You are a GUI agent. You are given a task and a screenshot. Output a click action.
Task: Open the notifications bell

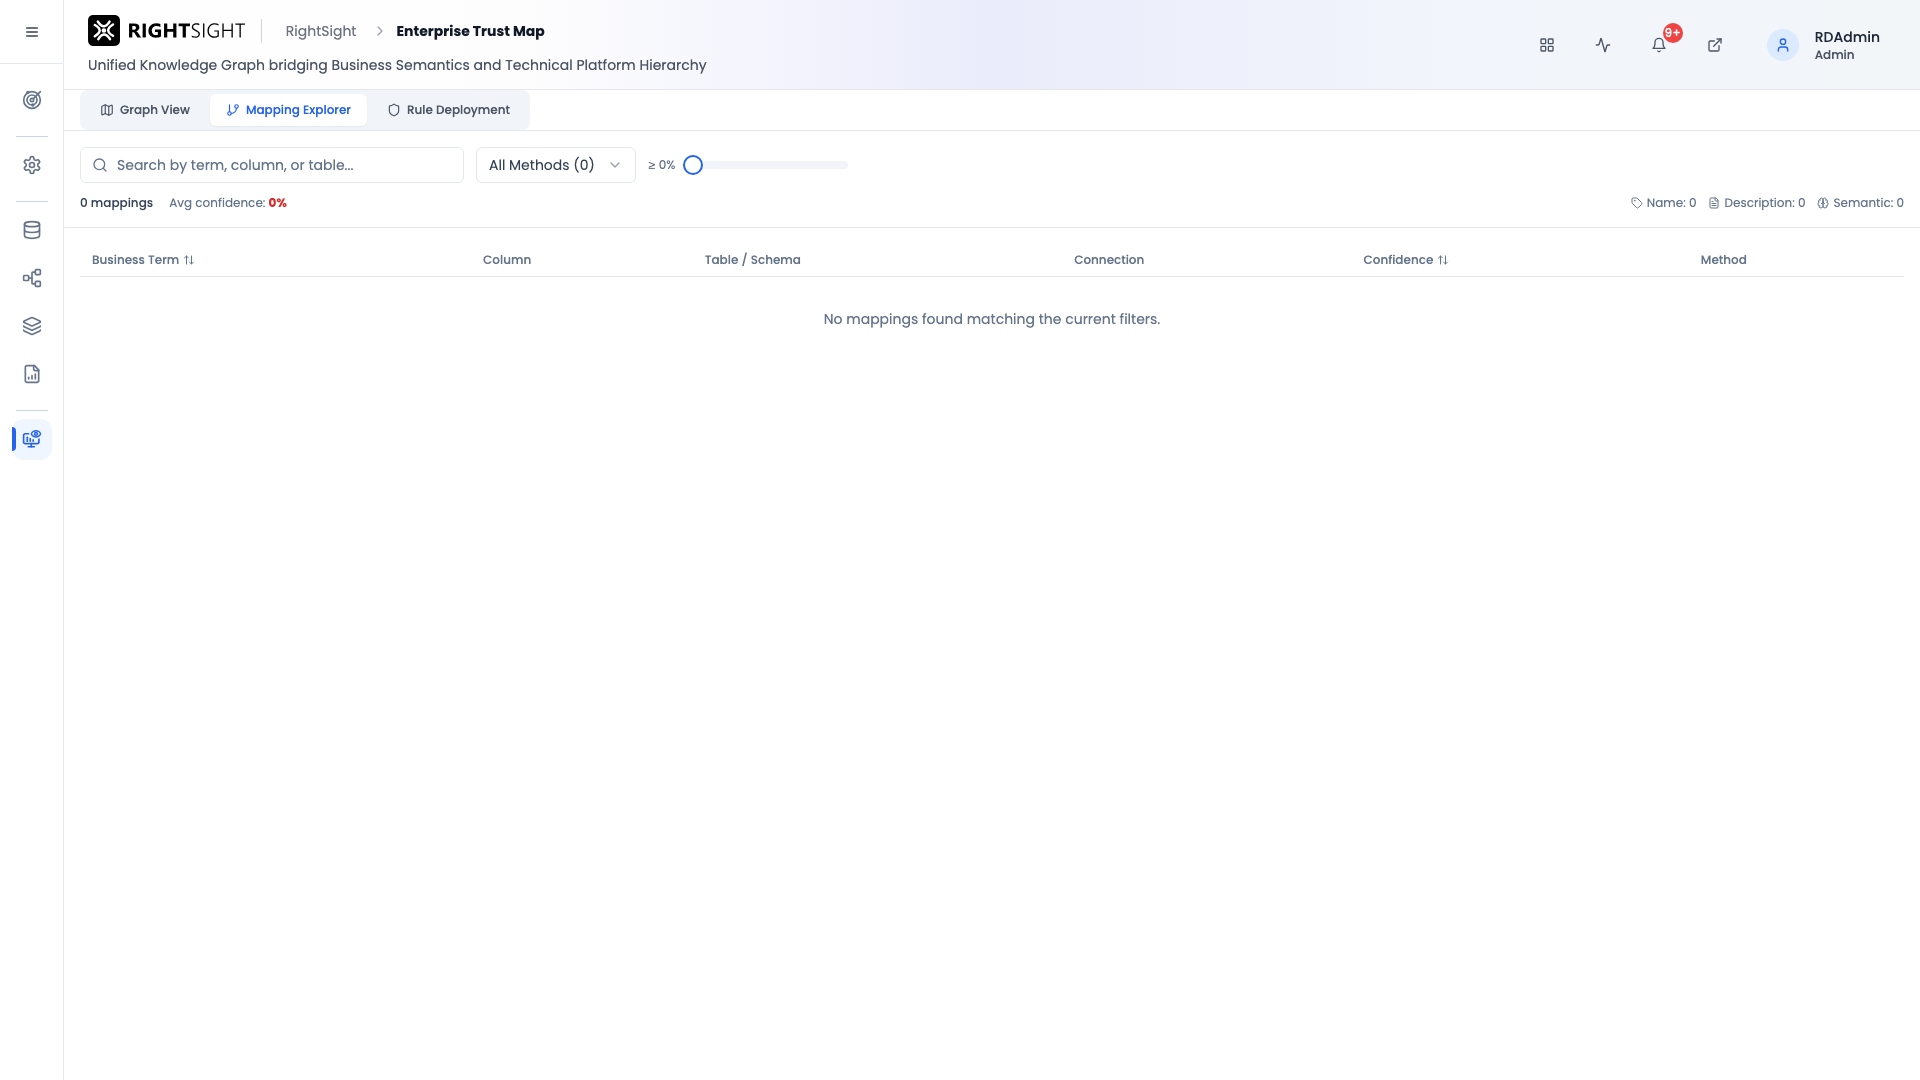coord(1659,45)
